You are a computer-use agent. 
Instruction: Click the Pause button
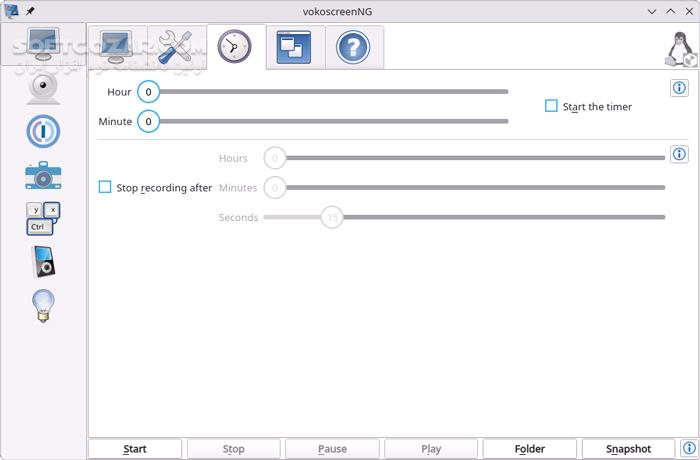332,448
